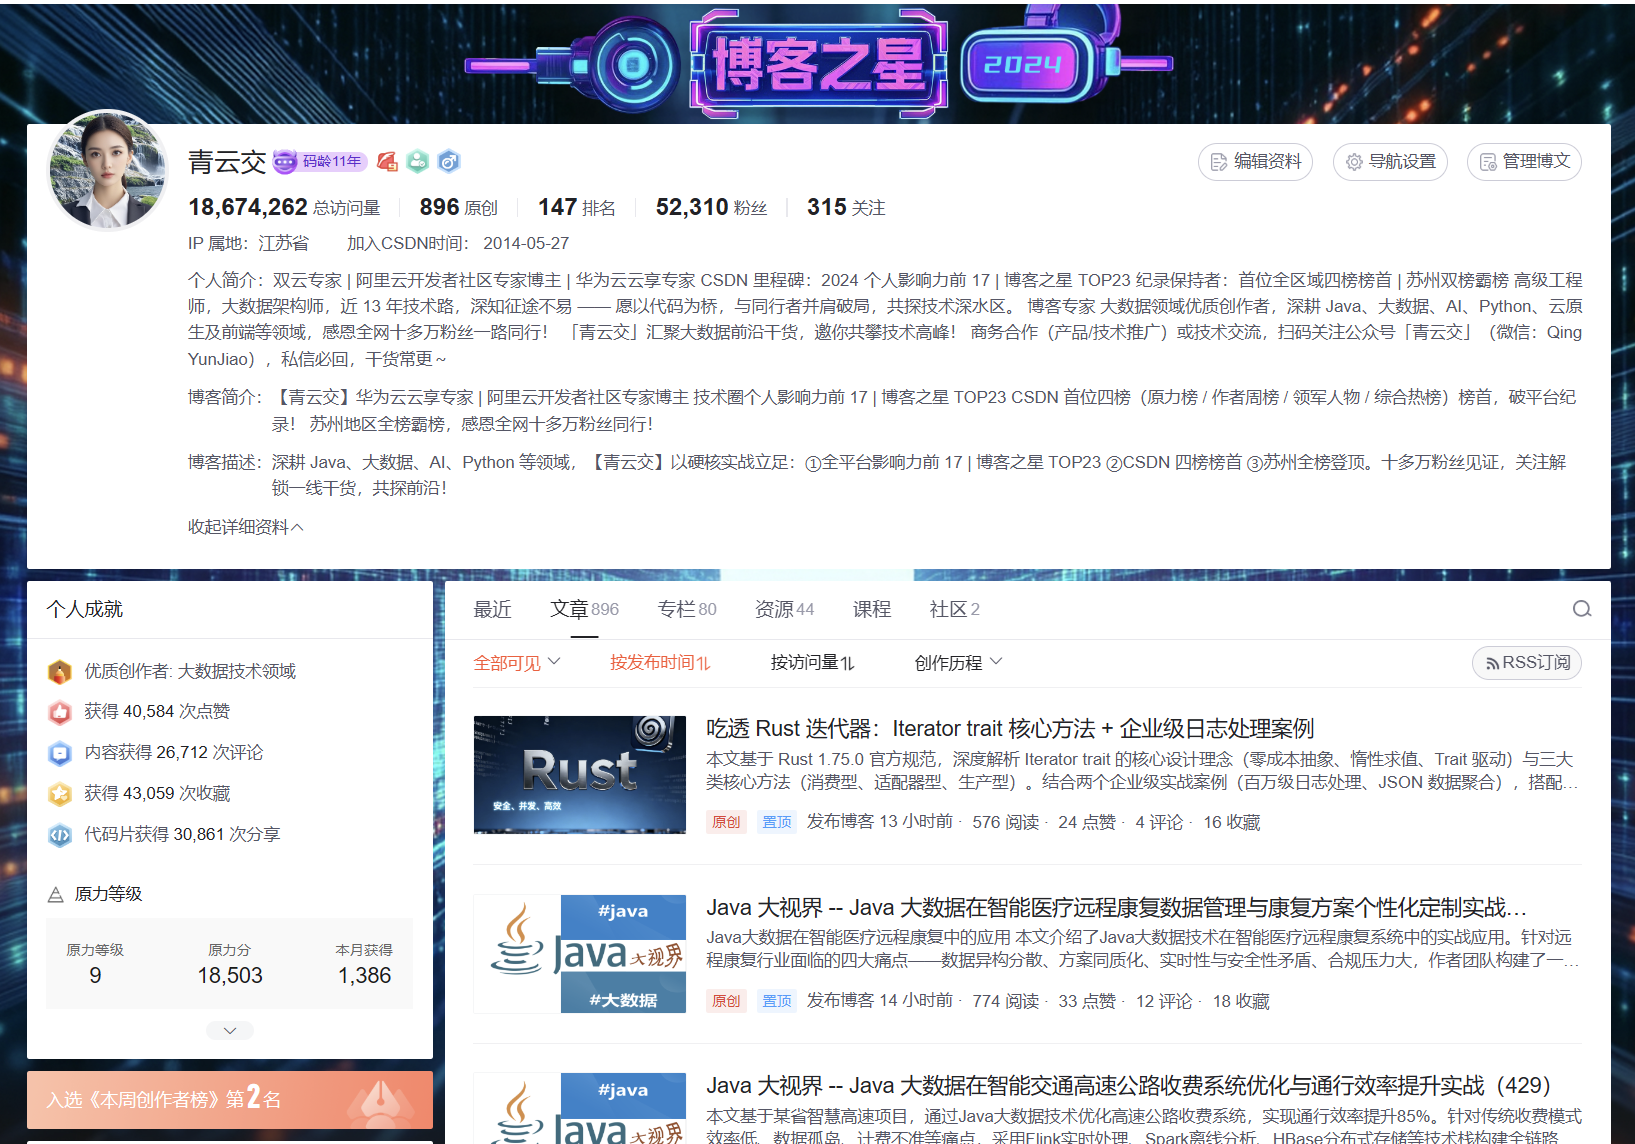1635x1144 pixels.
Task: Click the 代码片分享 code icon
Action: click(60, 835)
